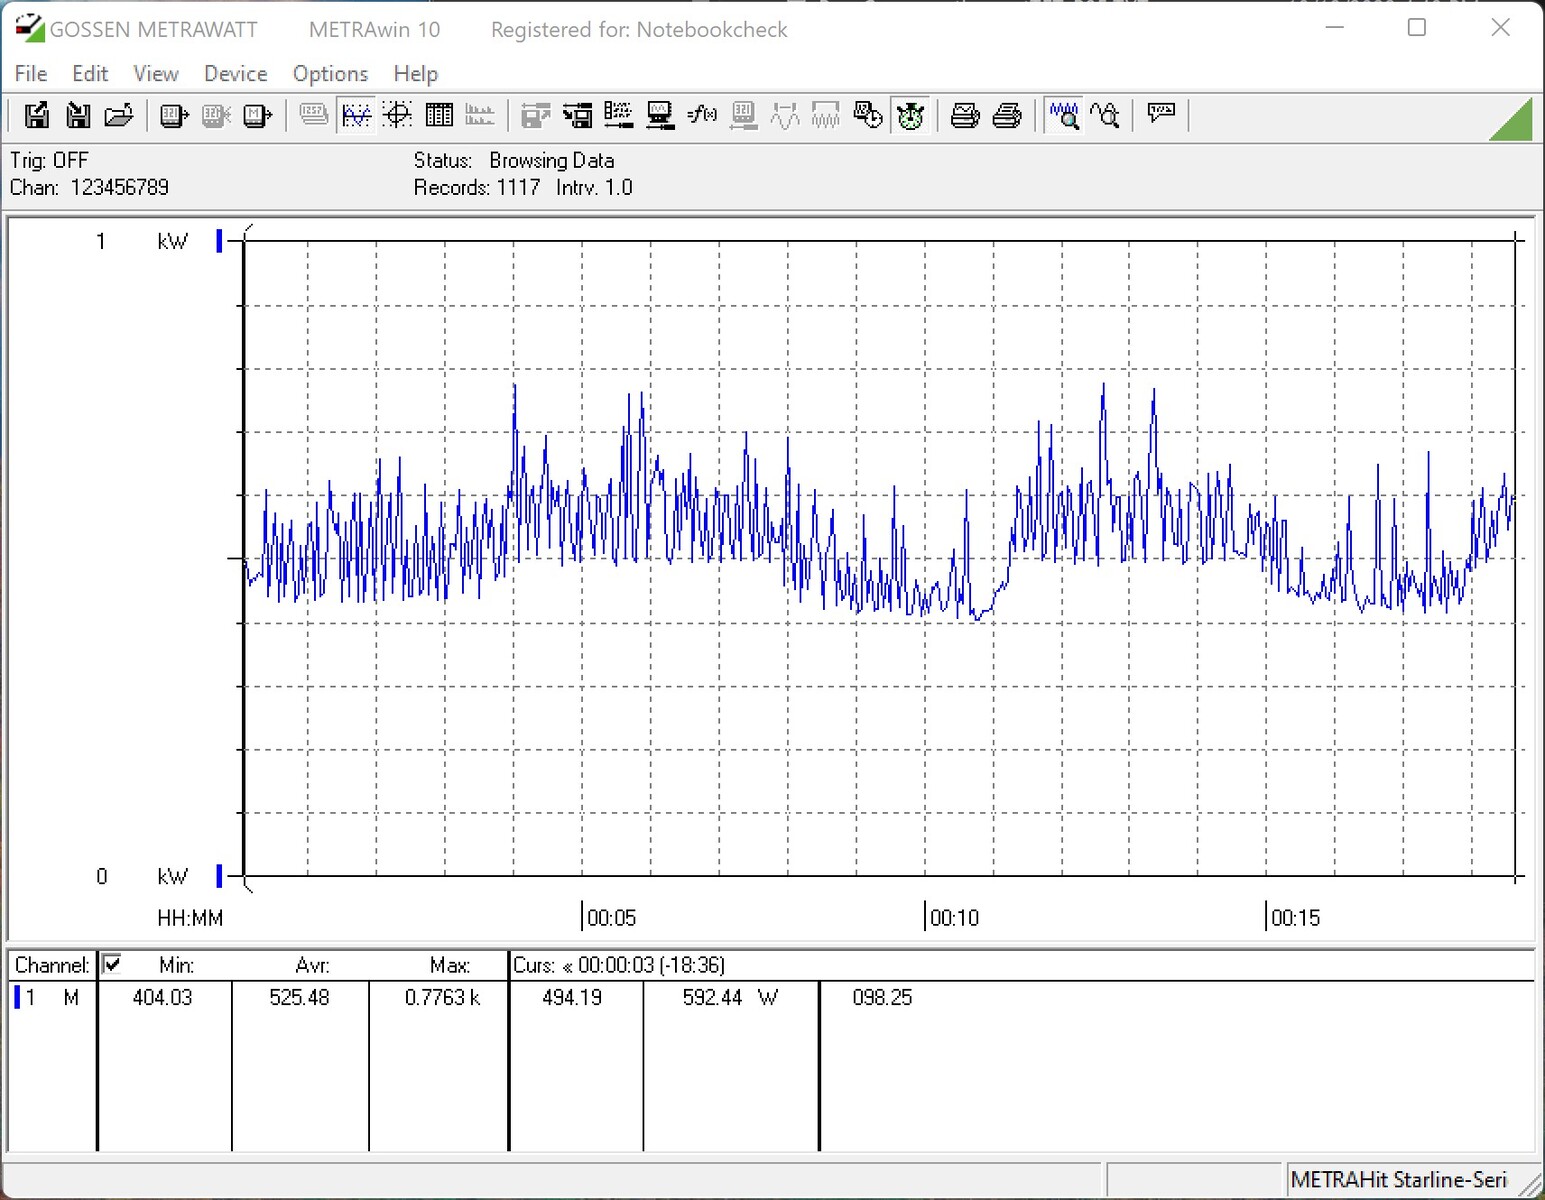Expand the Device menu
Viewport: 1545px width, 1200px height.
pos(235,74)
